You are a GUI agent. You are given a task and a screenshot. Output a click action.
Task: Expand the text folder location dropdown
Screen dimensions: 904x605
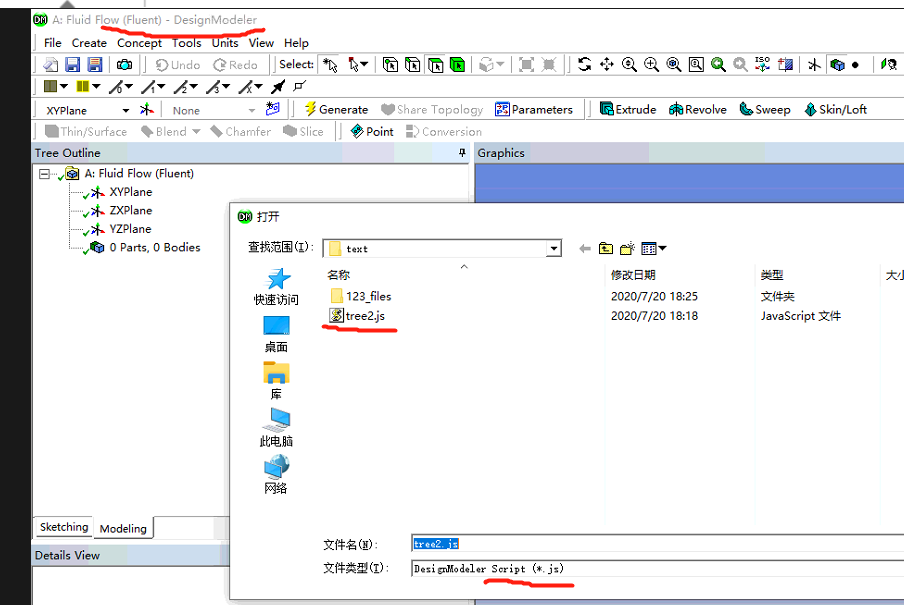(x=553, y=249)
